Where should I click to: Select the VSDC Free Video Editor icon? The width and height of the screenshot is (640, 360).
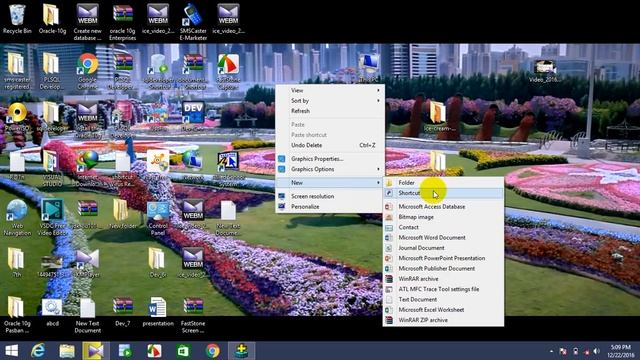point(52,218)
